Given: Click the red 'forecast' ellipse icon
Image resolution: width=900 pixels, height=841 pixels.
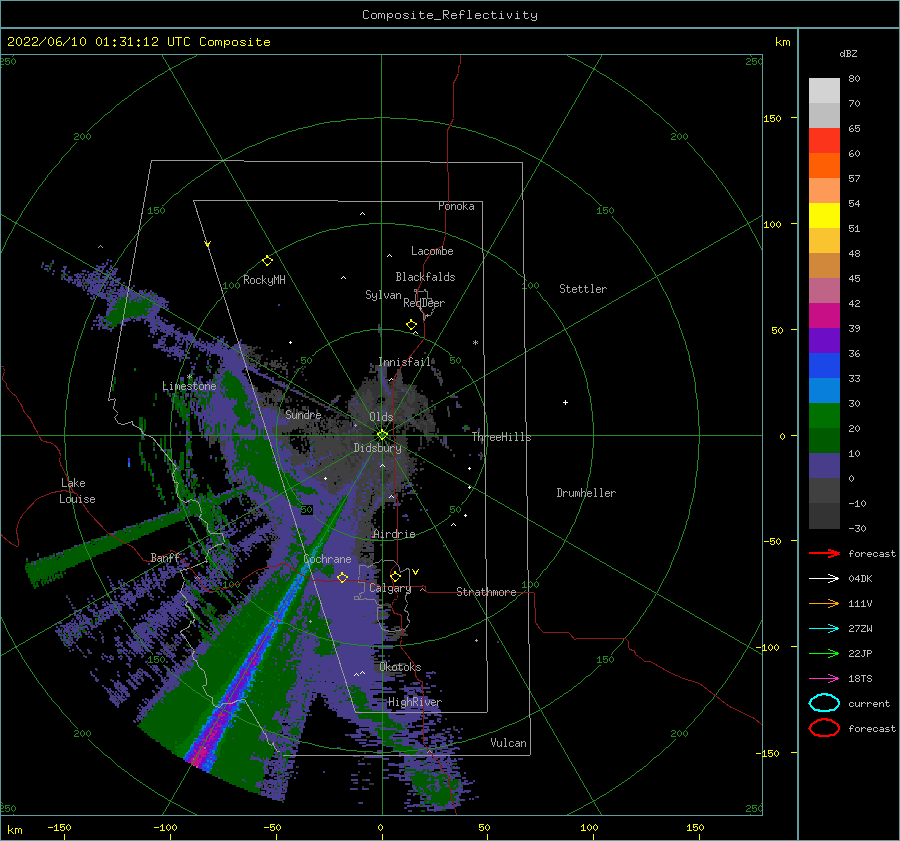Looking at the screenshot, I should (x=824, y=728).
